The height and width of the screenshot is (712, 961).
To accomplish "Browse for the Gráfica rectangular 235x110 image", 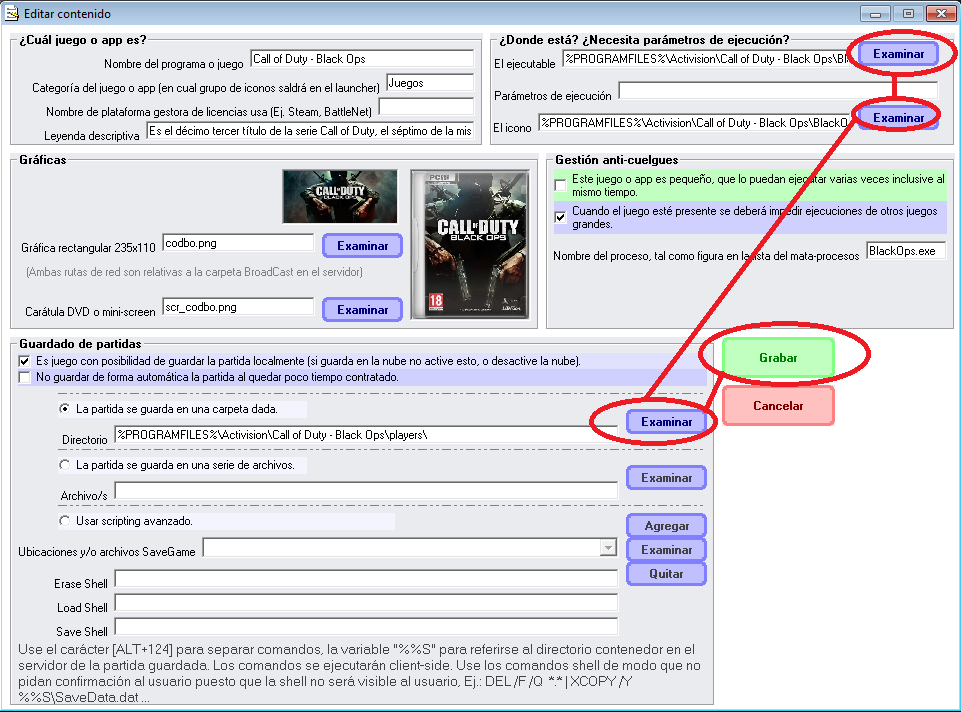I will point(362,246).
